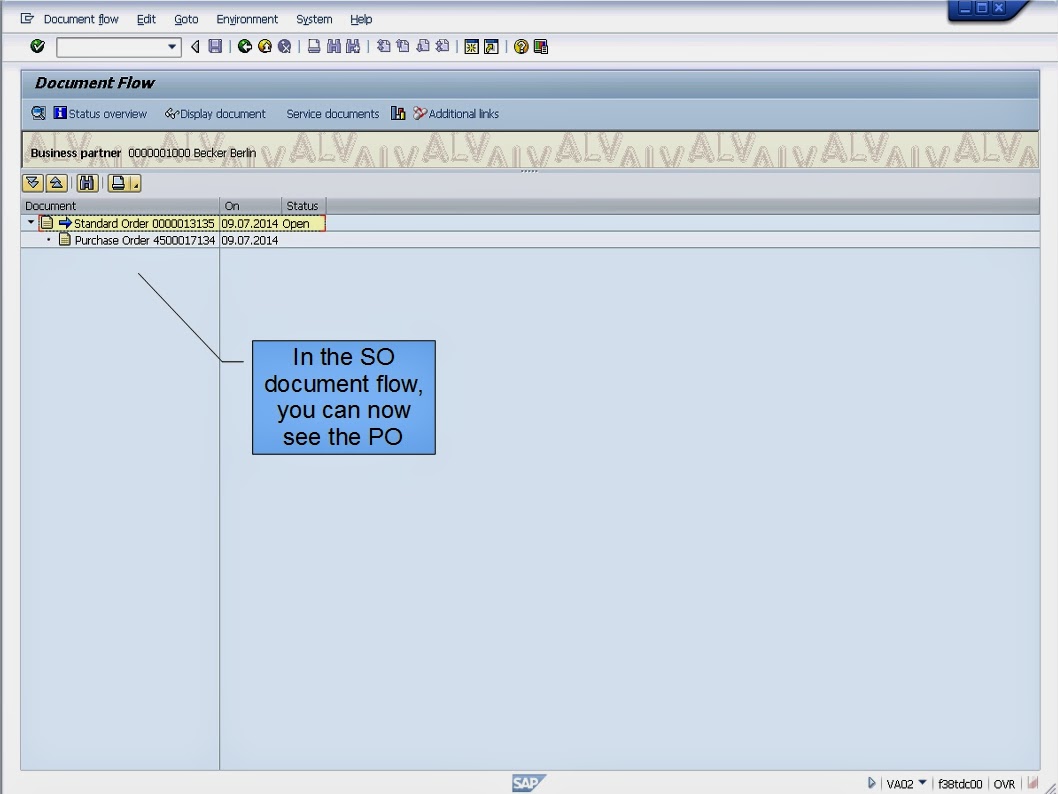Click the Additional links button
The image size is (1058, 794).
[x=456, y=113]
